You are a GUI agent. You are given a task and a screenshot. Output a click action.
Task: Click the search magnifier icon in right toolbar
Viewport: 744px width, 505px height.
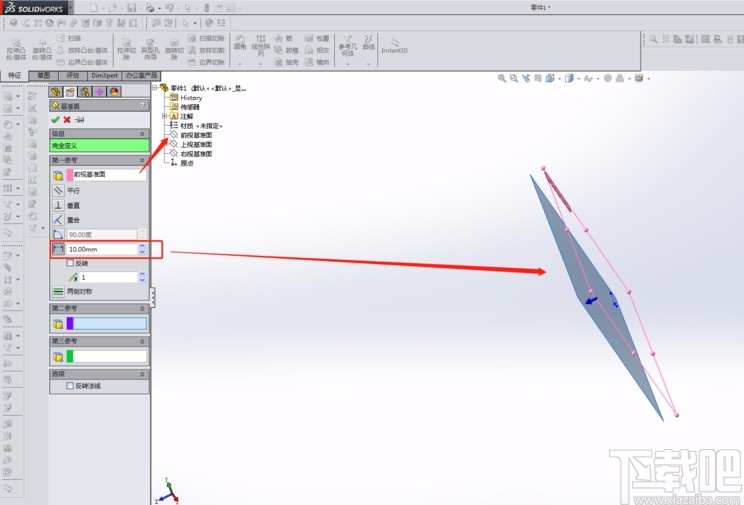(653, 39)
